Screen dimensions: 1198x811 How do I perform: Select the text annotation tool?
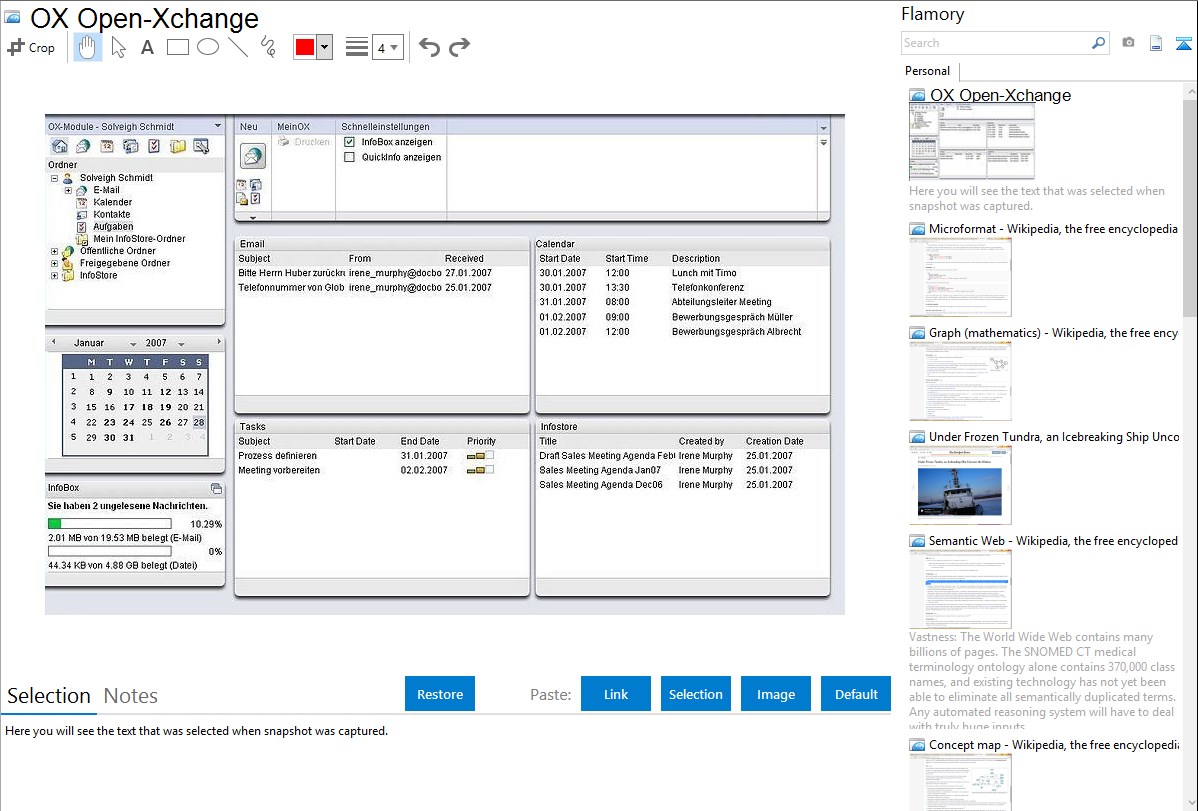tap(147, 47)
